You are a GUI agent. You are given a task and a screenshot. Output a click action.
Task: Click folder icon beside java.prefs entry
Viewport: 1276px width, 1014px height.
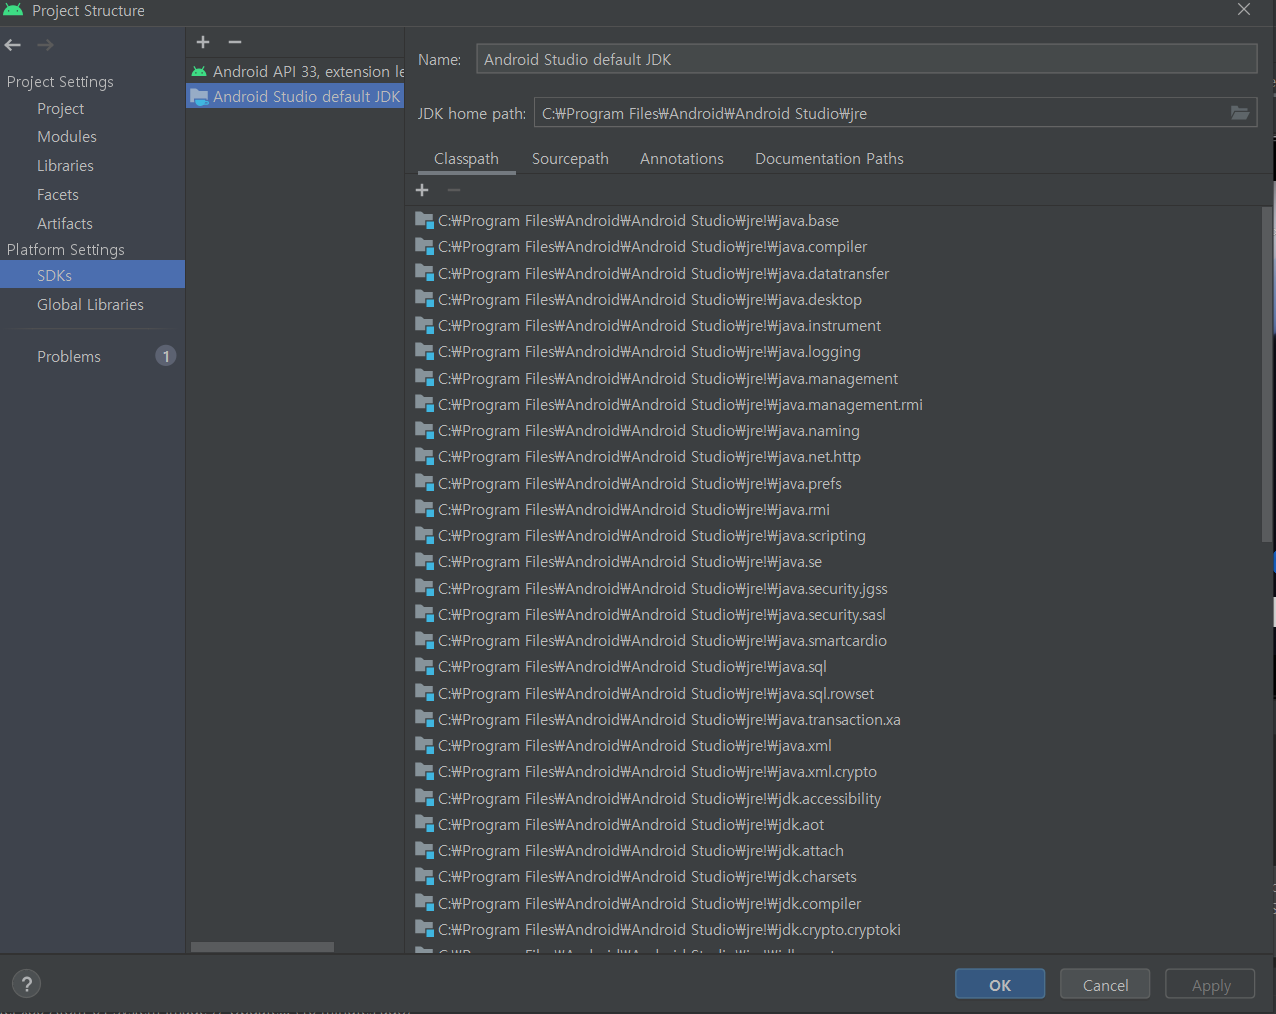click(424, 483)
